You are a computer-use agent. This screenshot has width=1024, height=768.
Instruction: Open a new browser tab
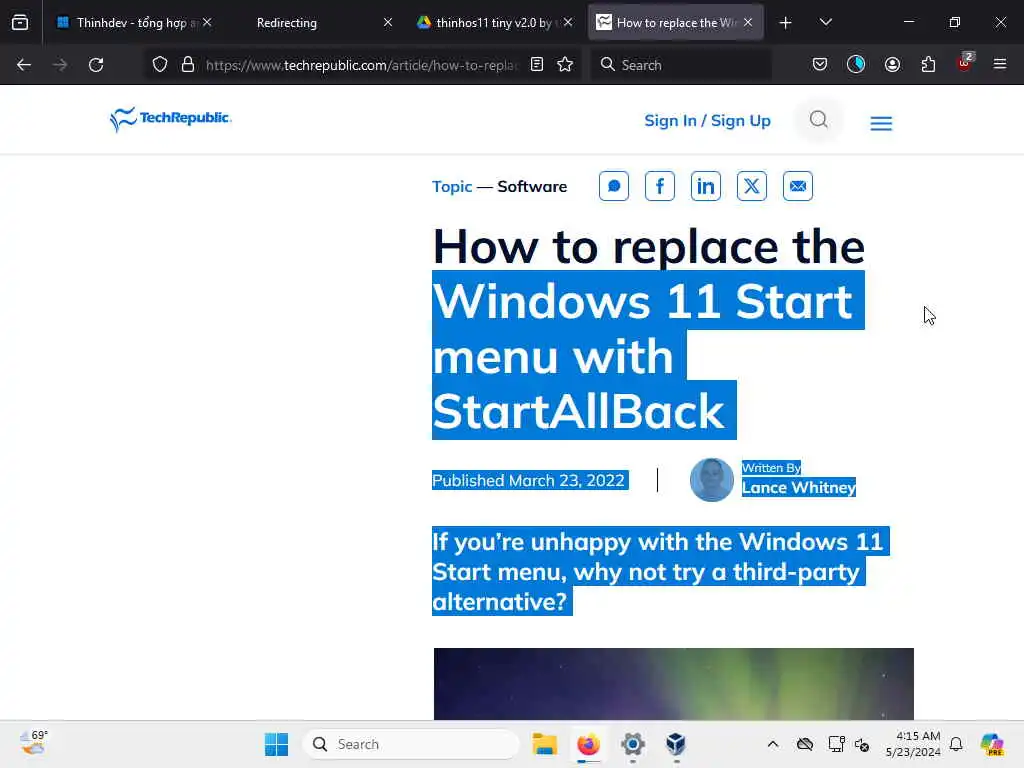pyautogui.click(x=786, y=23)
